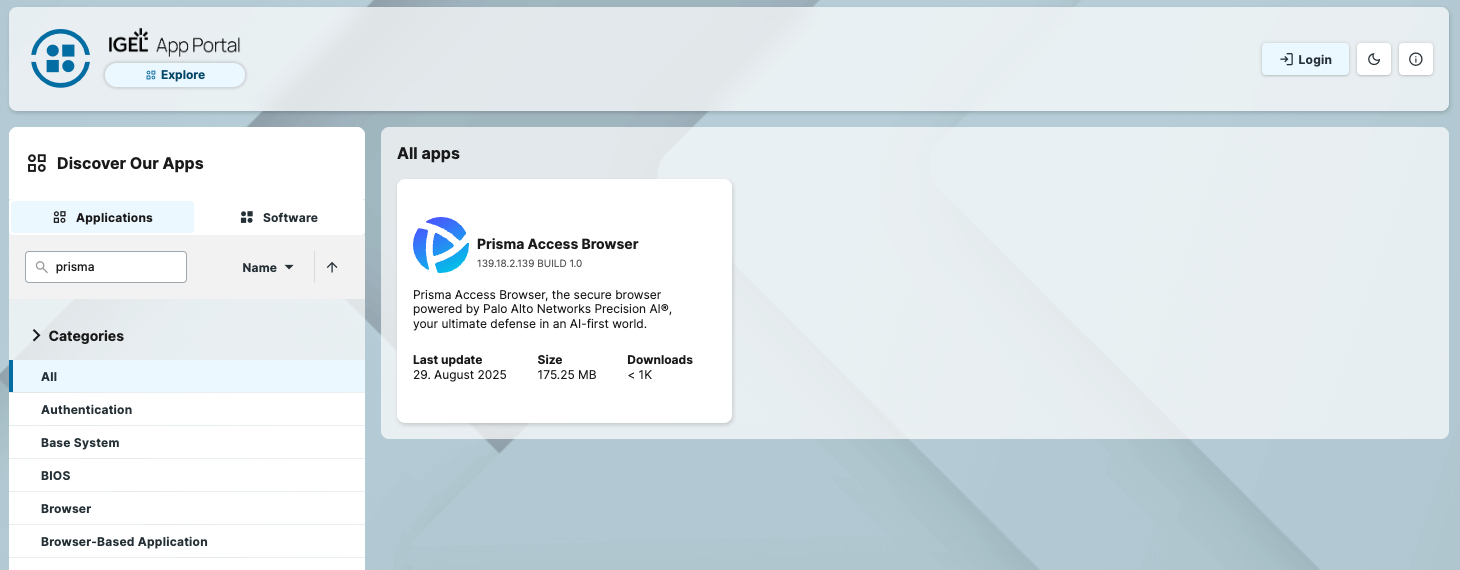
Task: Select the All category
Action: pyautogui.click(x=187, y=377)
